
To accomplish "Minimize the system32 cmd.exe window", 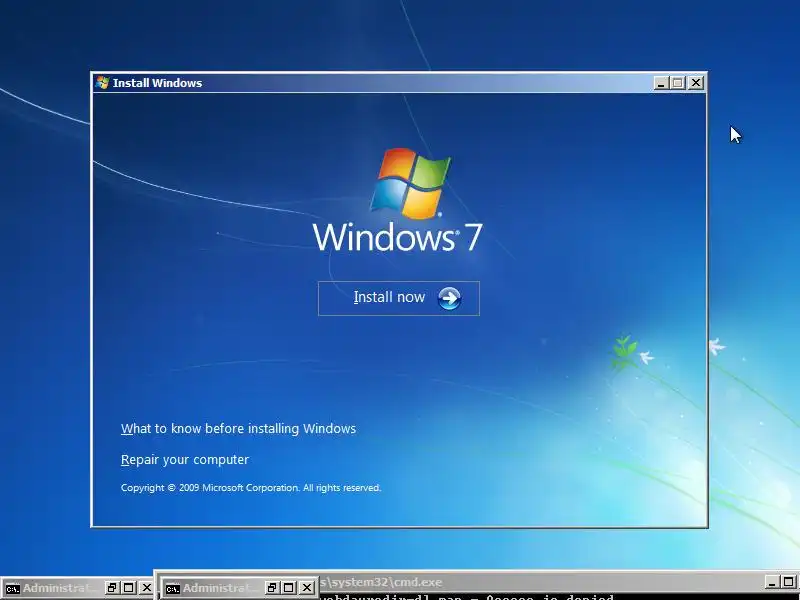I will [772, 582].
